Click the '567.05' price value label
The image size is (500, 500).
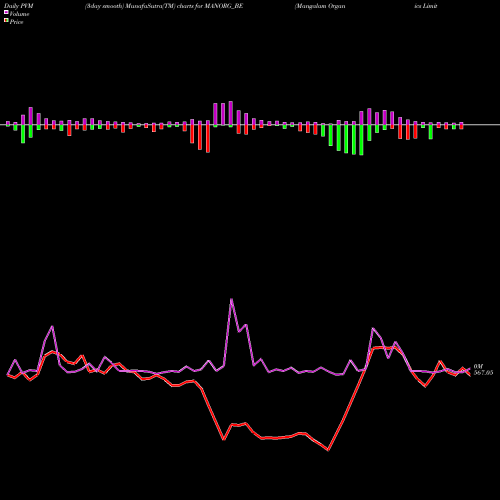pos(483,373)
